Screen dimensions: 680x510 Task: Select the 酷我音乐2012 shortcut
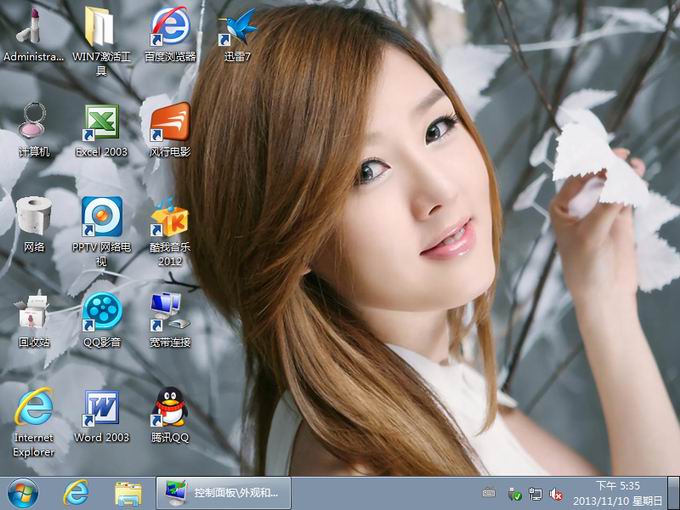pos(169,217)
